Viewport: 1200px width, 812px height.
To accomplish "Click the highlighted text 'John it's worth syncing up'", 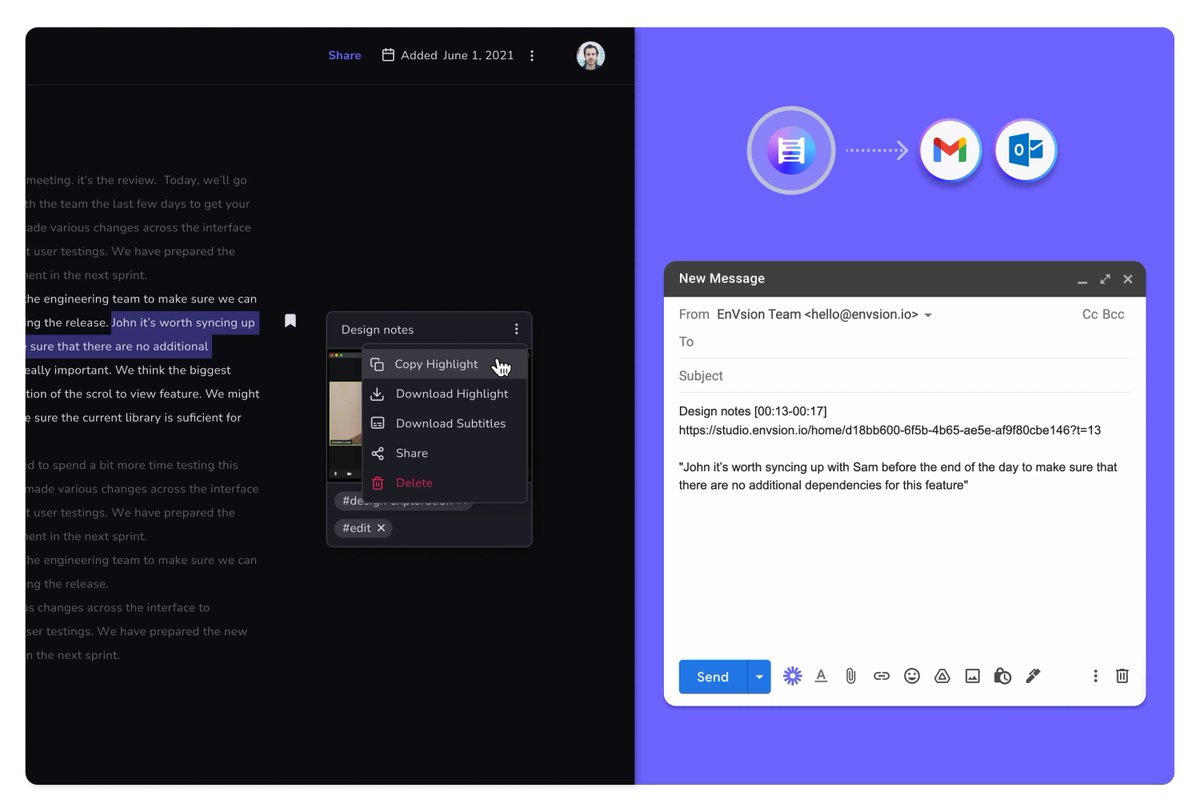I will click(184, 323).
